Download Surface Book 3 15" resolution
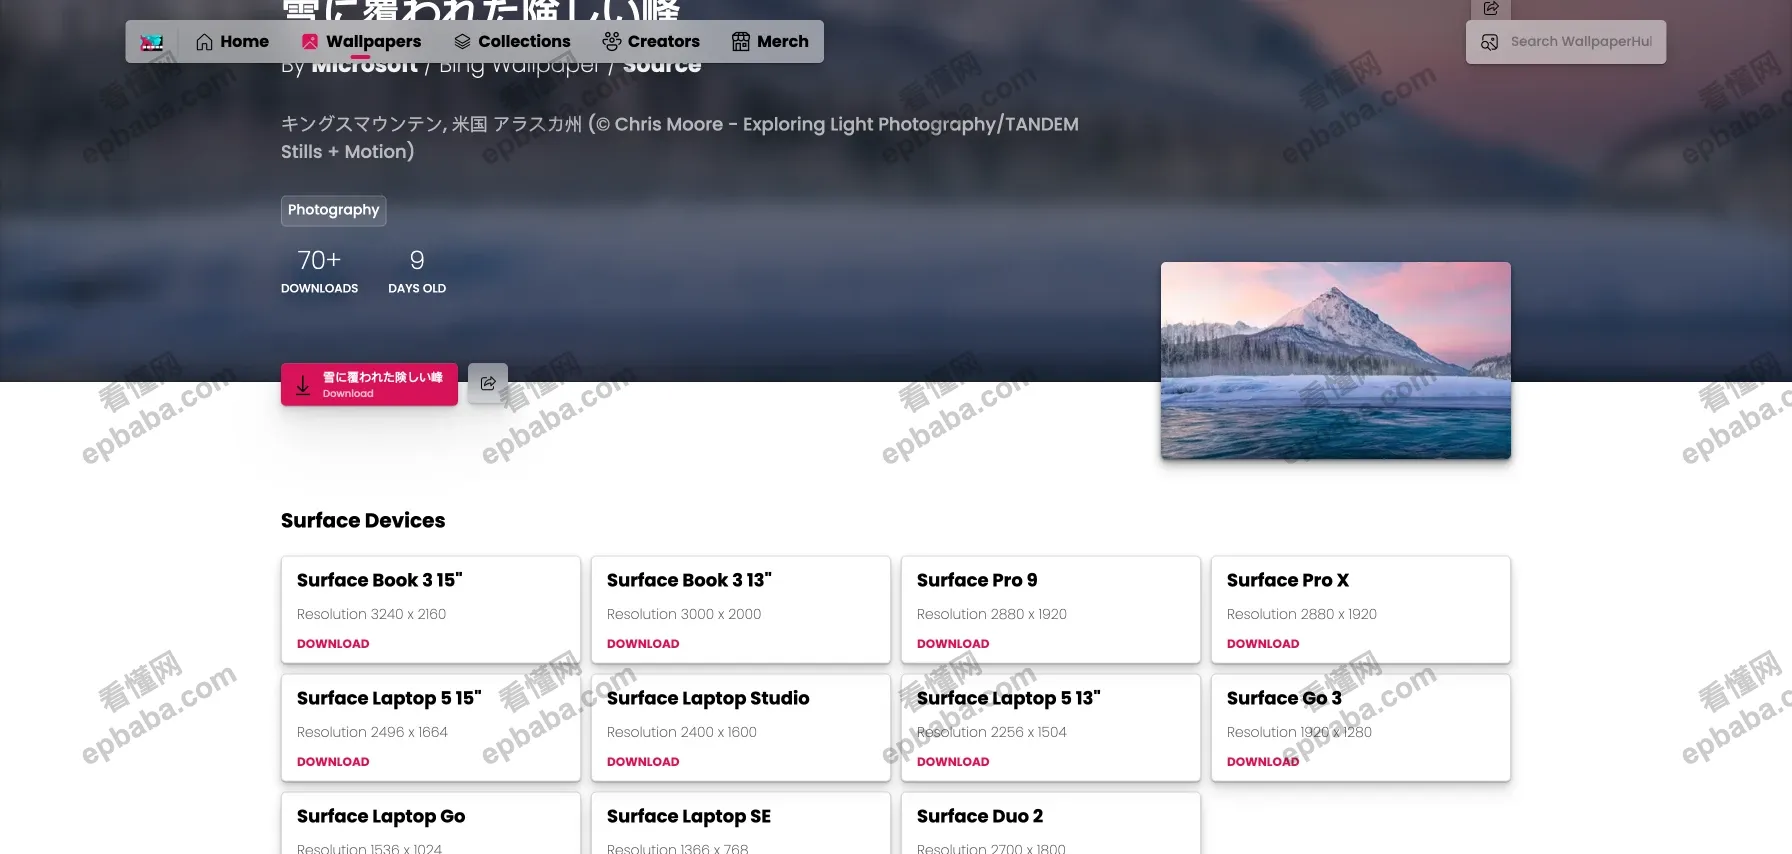This screenshot has width=1792, height=854. (333, 644)
